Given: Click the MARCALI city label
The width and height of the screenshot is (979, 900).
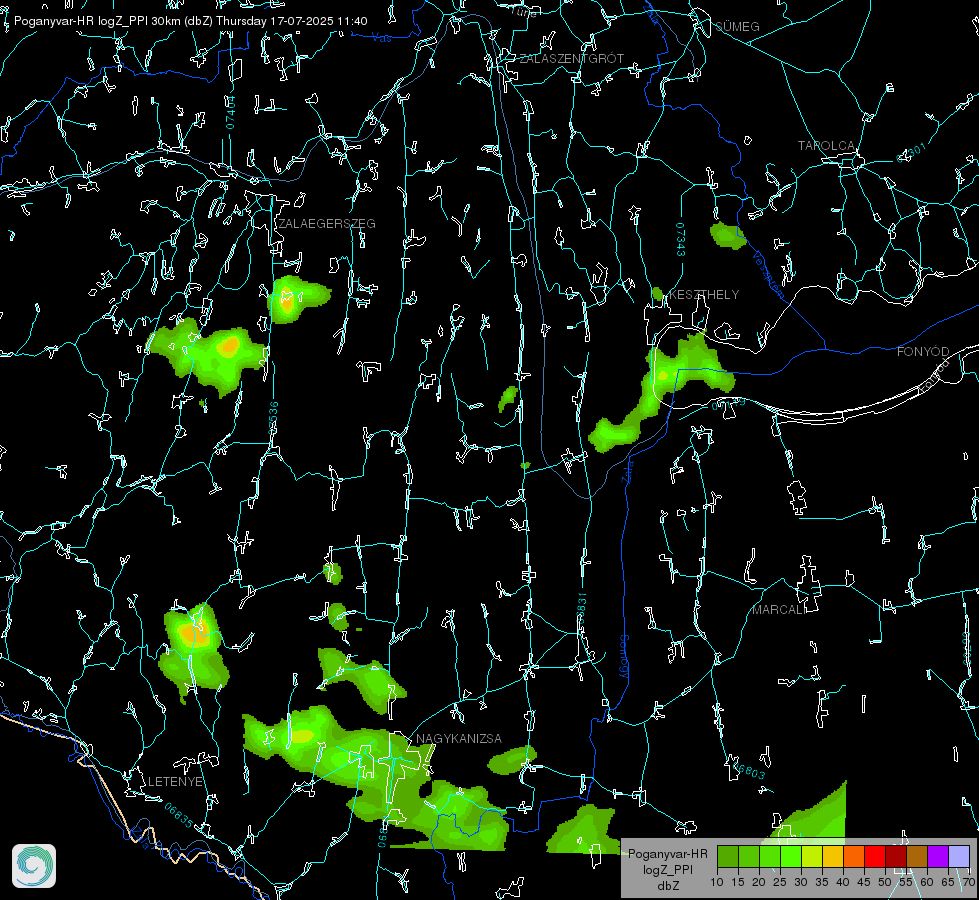Looking at the screenshot, I should 778,610.
